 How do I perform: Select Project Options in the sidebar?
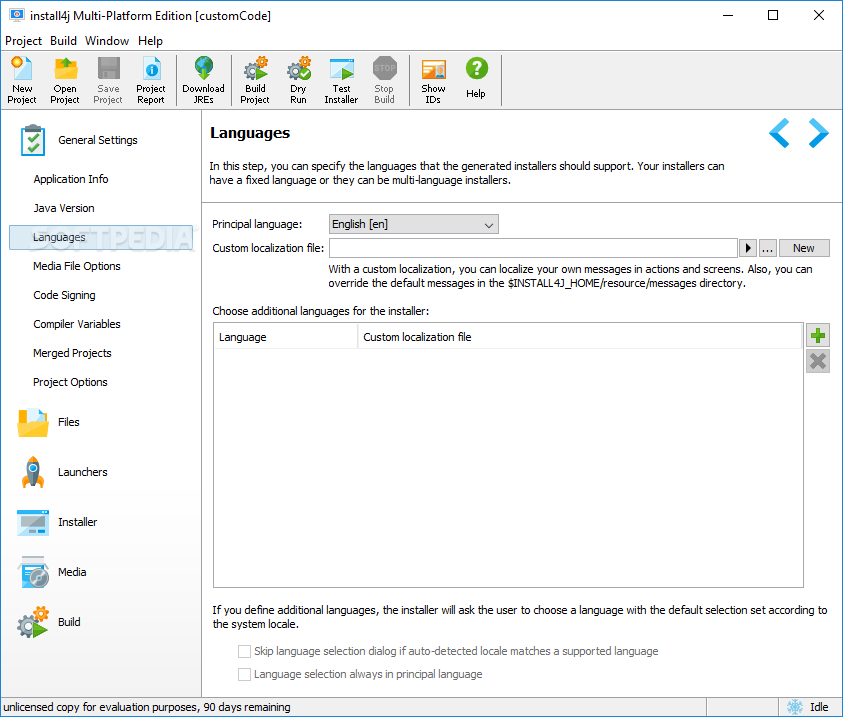click(x=70, y=382)
